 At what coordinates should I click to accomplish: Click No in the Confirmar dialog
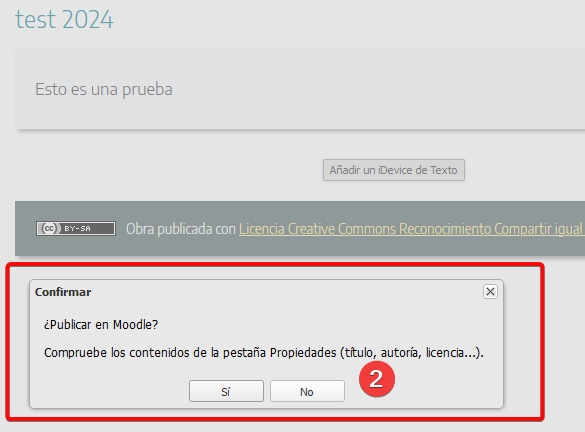click(x=307, y=391)
